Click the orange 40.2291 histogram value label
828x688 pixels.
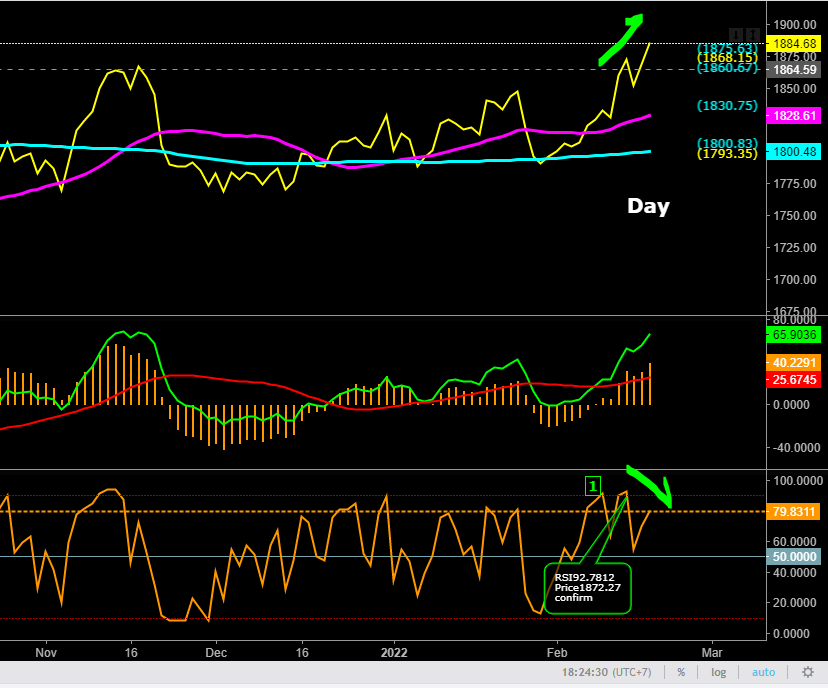click(794, 363)
